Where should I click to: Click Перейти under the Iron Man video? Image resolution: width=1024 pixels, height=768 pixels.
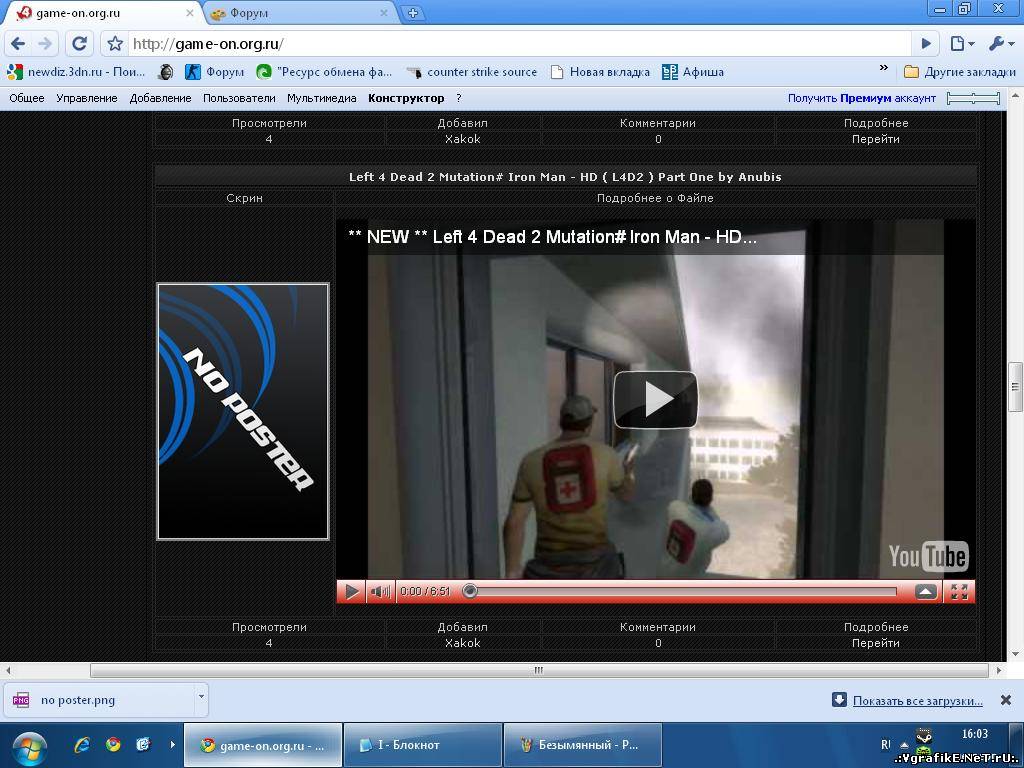tap(875, 643)
